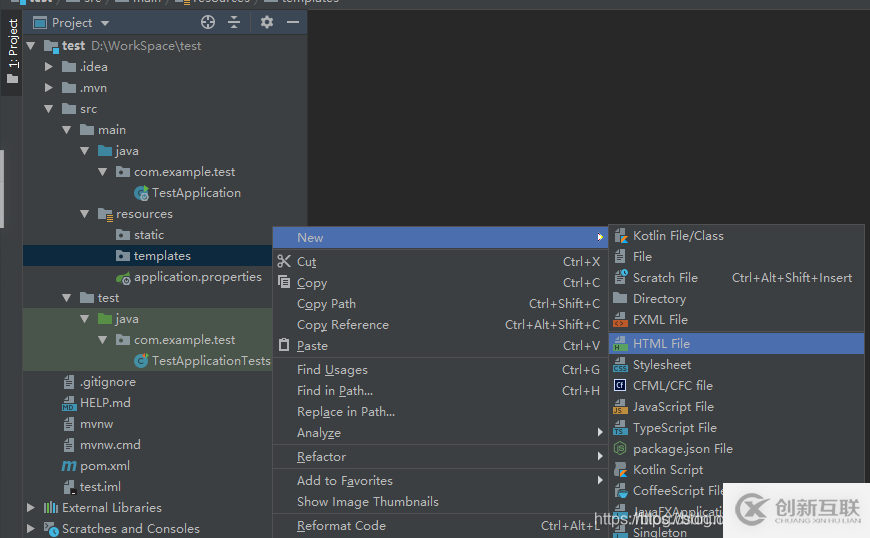Click the Kotlin File/Class icon
870x538 pixels.
coord(620,236)
